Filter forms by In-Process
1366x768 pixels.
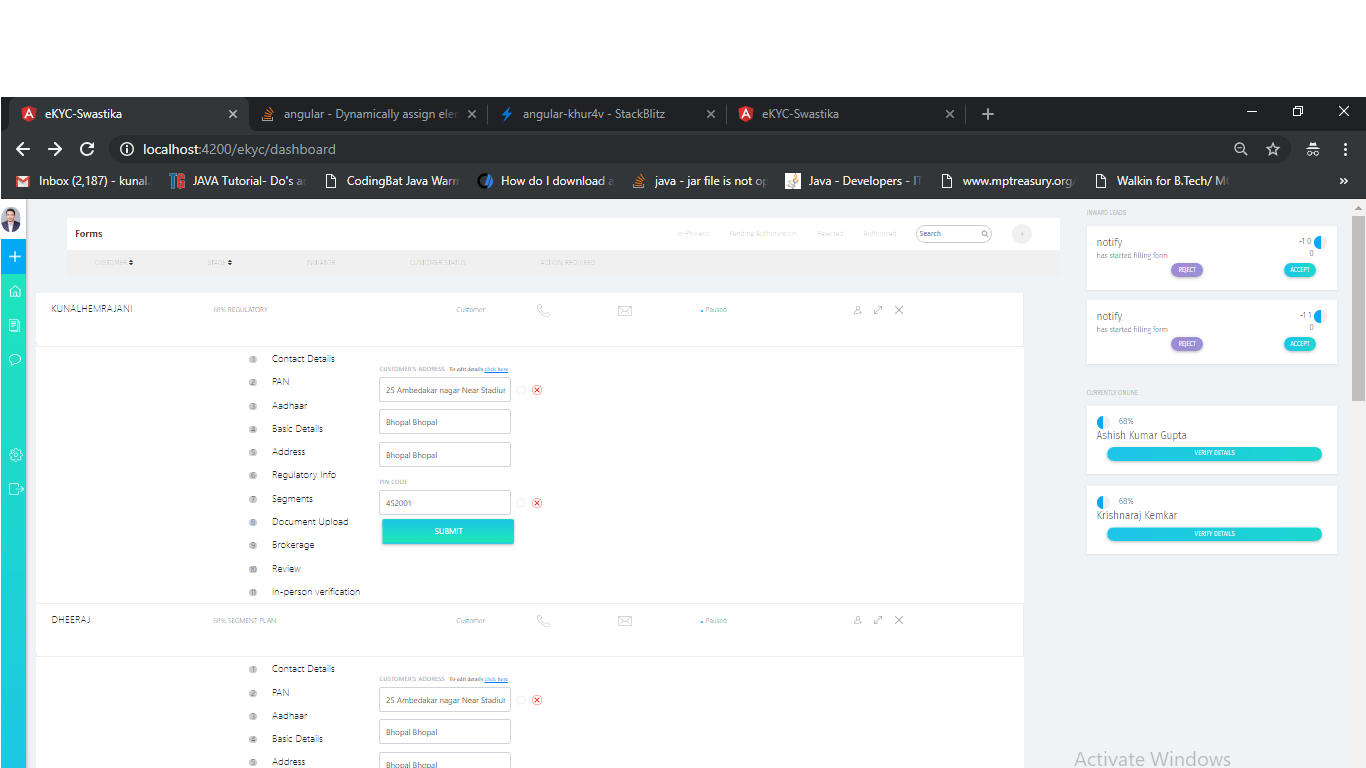click(x=694, y=234)
